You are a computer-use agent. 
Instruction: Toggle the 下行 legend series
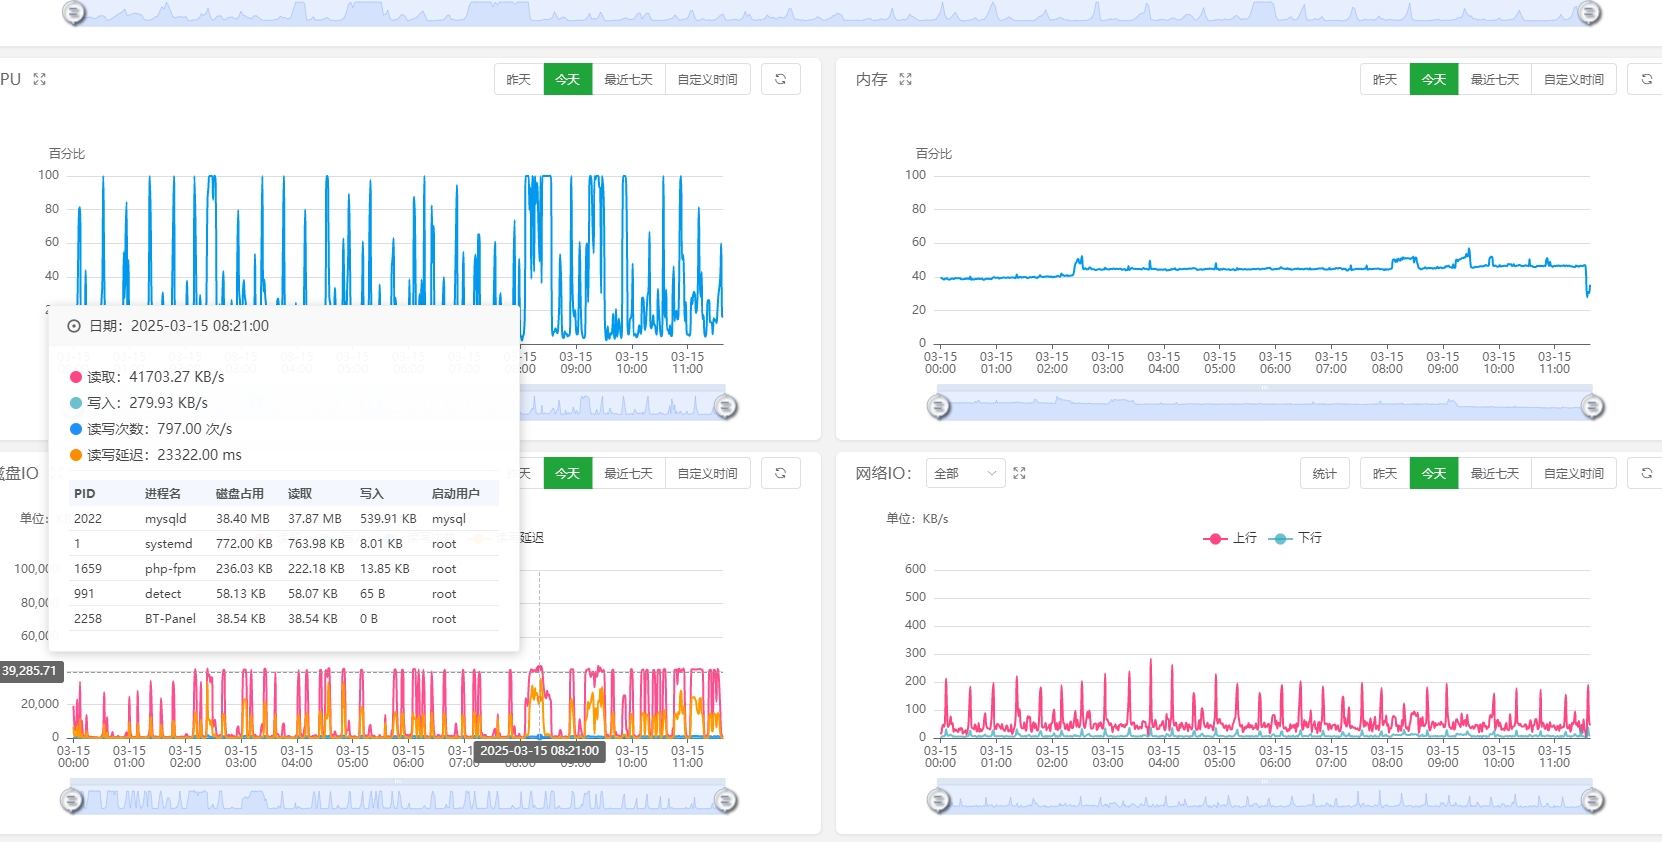[x=1295, y=538]
